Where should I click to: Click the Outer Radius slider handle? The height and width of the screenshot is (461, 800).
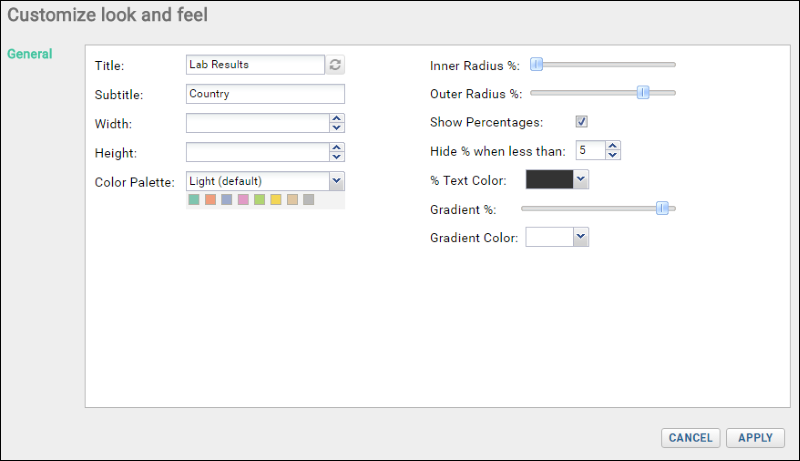click(643, 93)
